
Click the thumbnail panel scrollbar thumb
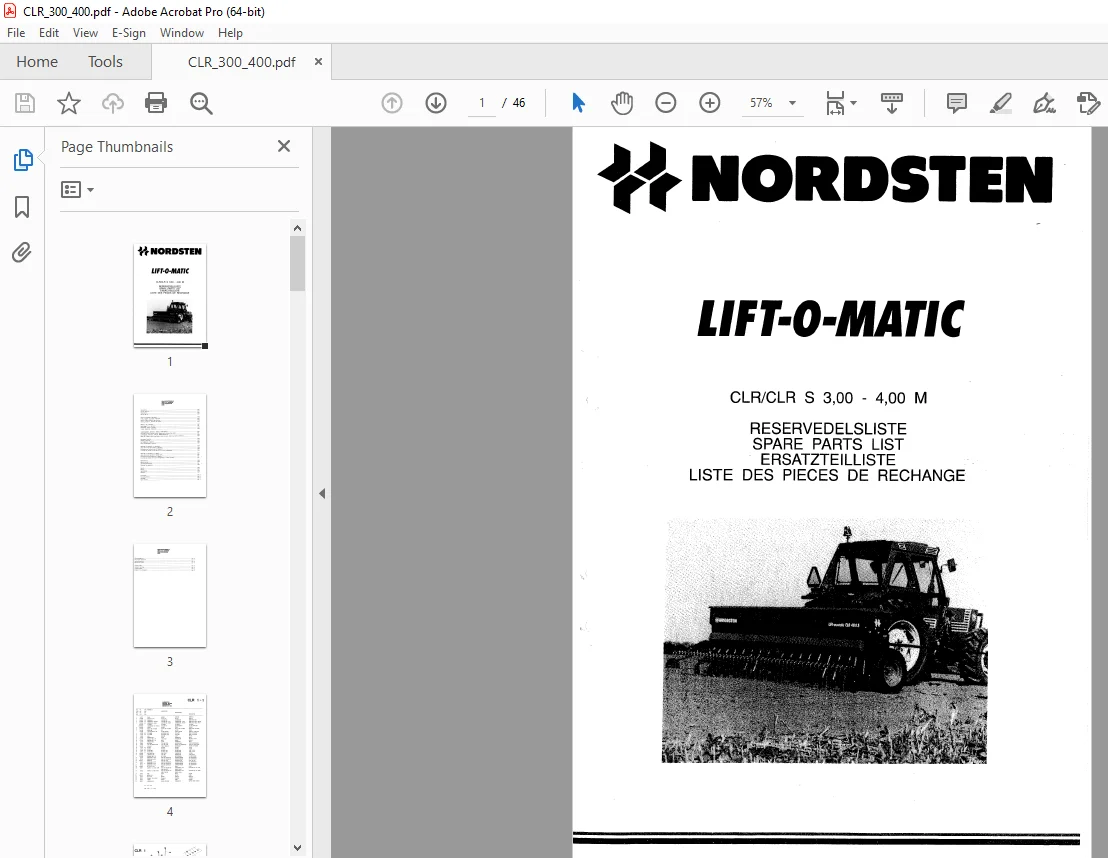click(x=297, y=264)
